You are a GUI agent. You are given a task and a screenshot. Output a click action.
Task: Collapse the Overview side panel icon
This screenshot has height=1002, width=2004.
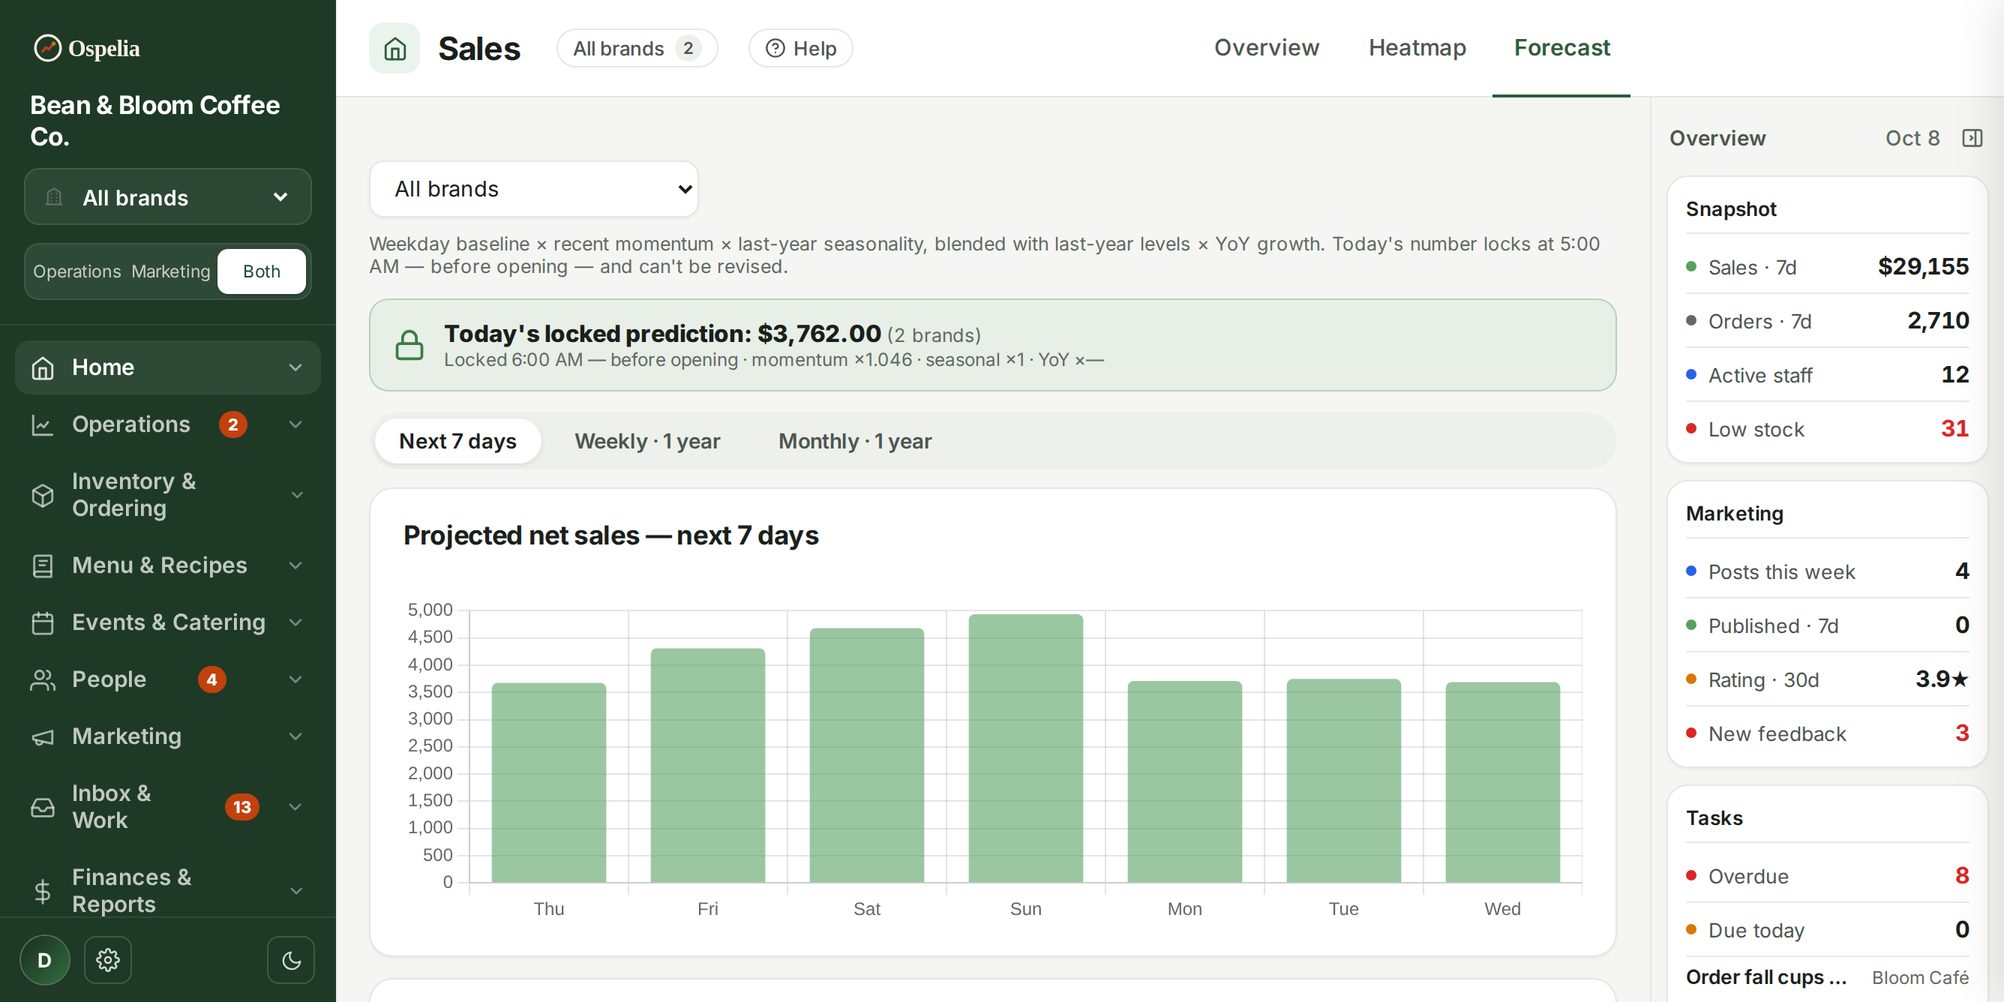(x=1972, y=138)
